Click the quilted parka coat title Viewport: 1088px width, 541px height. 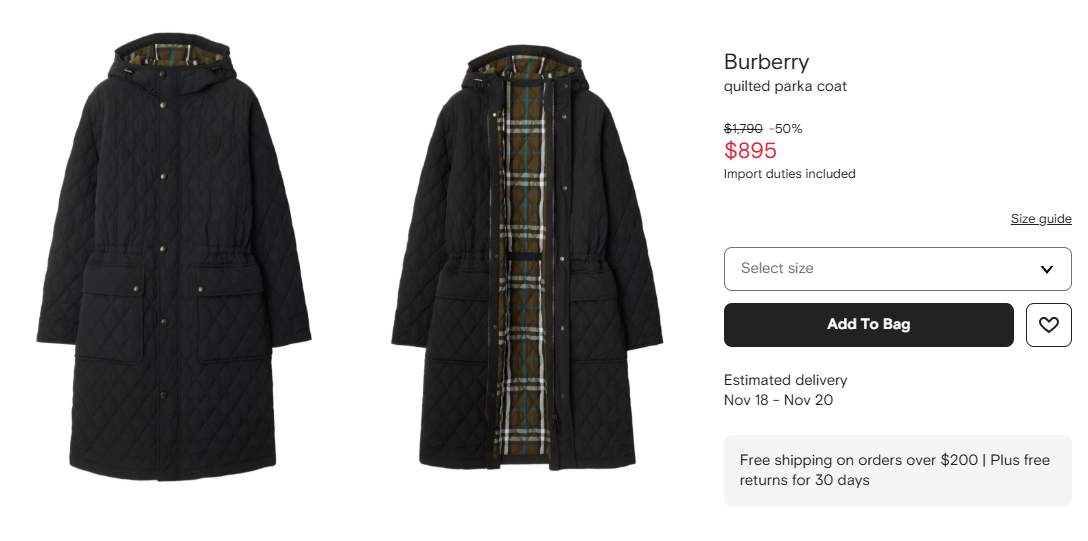[785, 87]
